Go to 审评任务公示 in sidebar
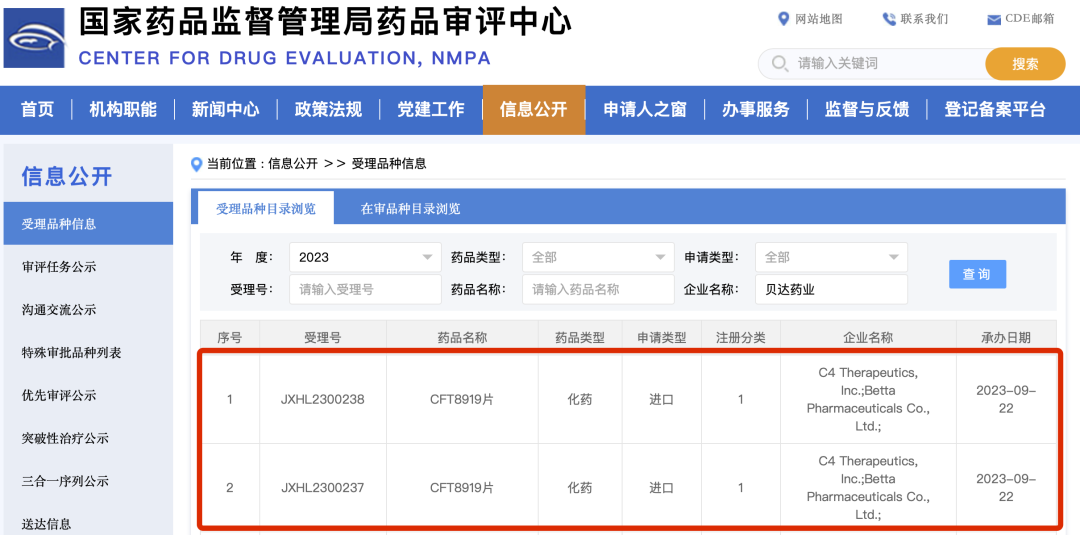Image resolution: width=1080 pixels, height=535 pixels. [59, 267]
